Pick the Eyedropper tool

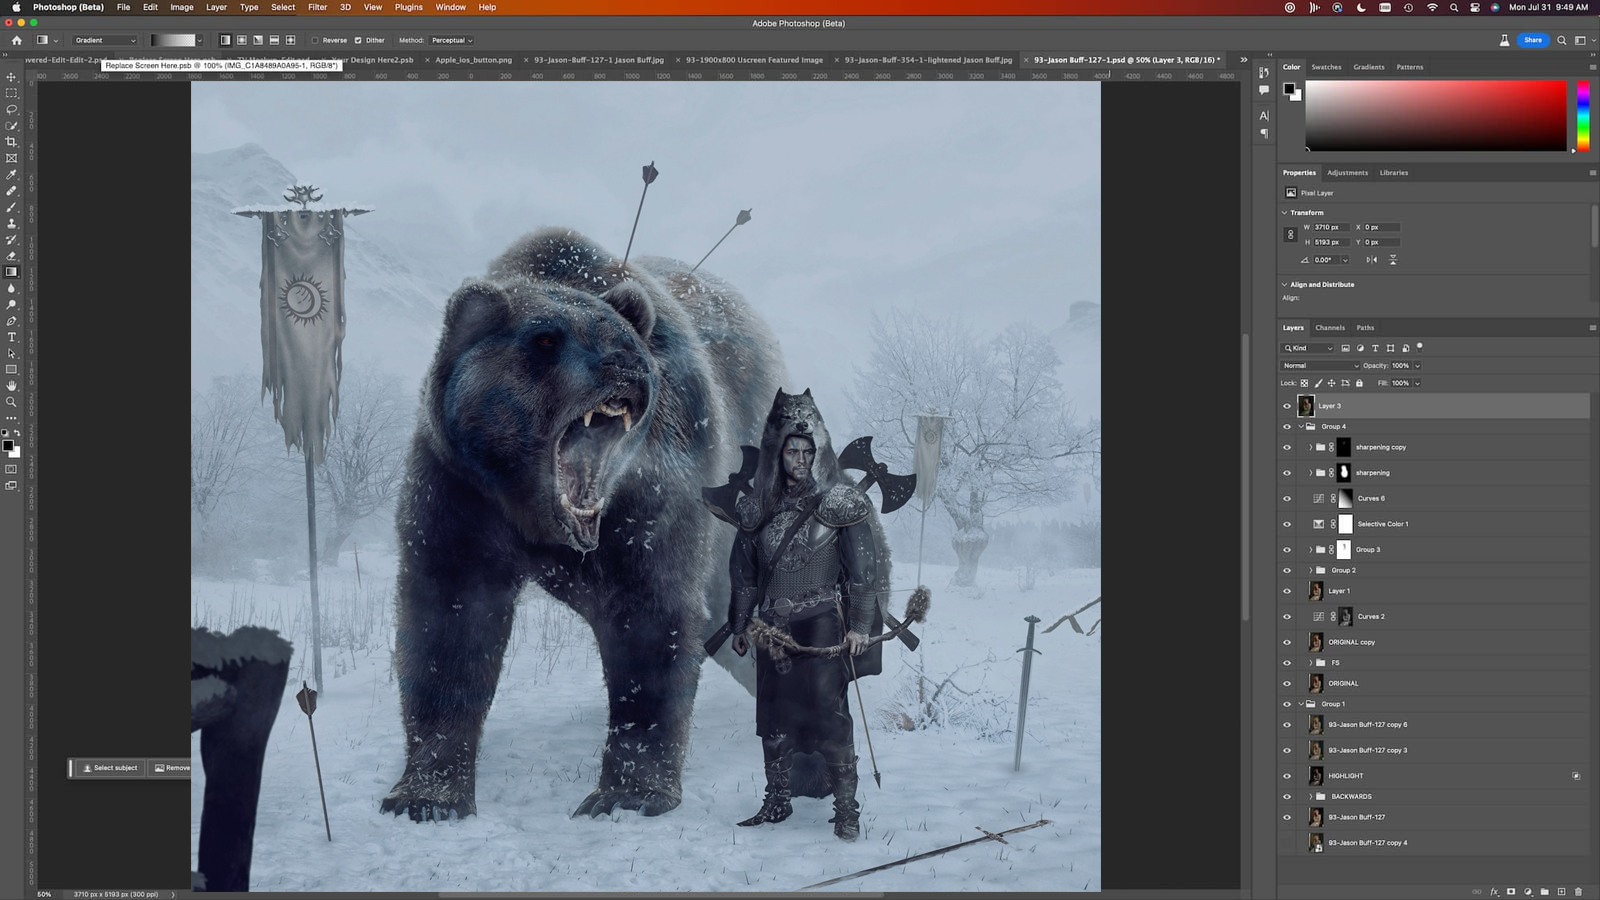12,175
